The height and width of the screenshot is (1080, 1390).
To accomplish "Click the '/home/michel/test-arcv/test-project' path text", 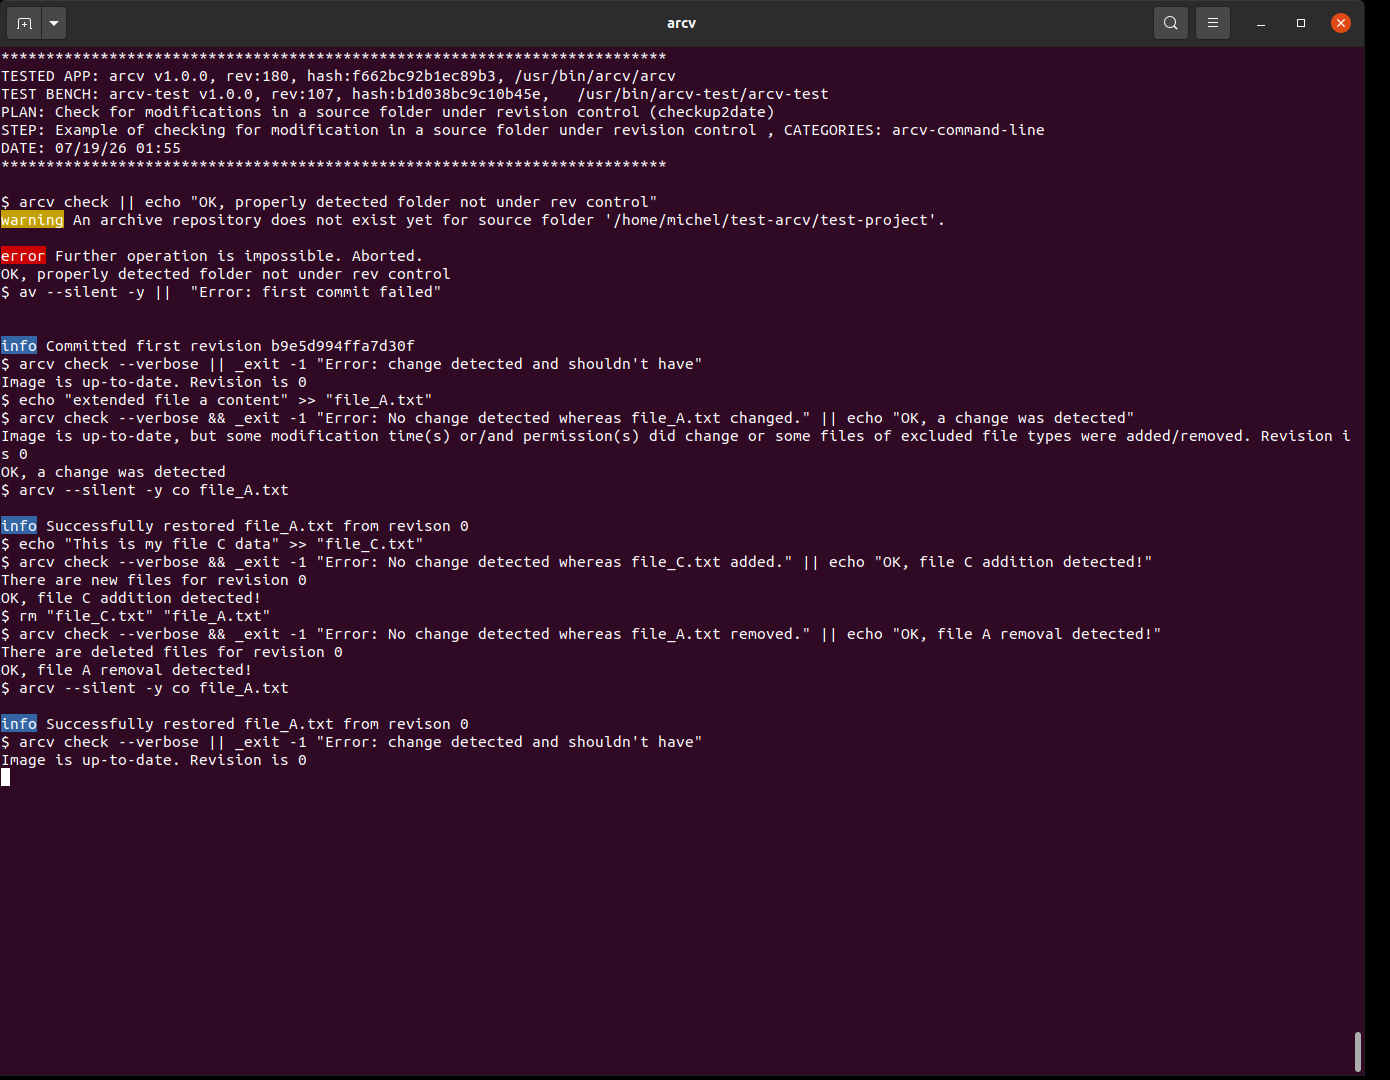I will (774, 220).
